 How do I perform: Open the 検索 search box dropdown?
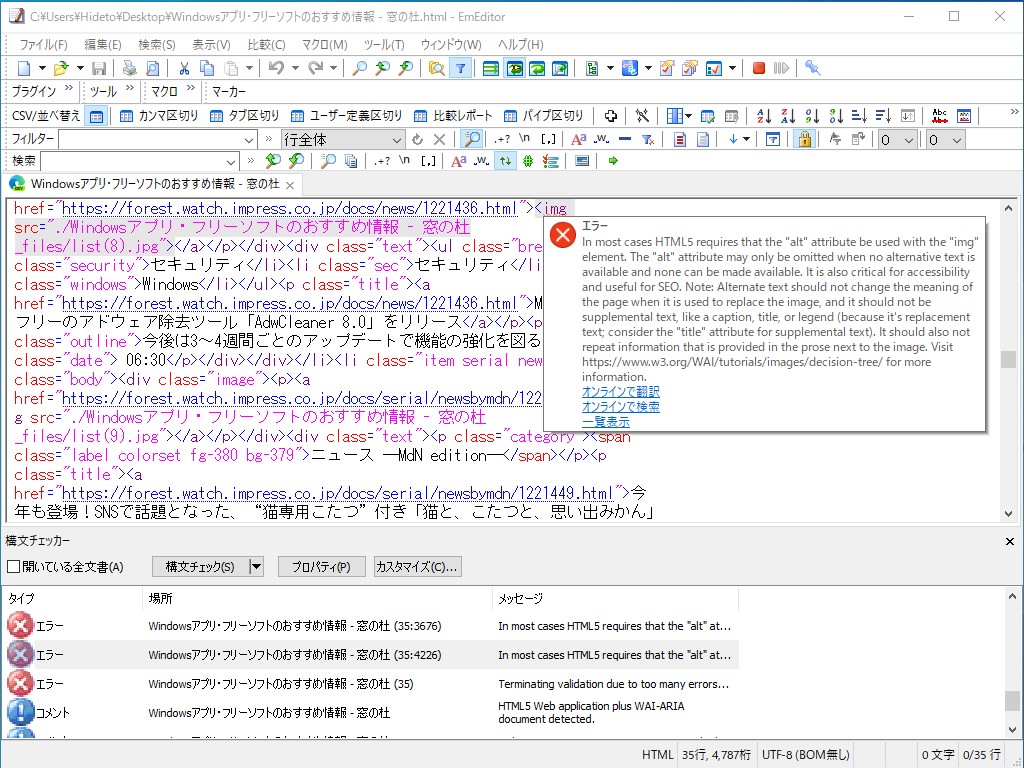pos(231,161)
